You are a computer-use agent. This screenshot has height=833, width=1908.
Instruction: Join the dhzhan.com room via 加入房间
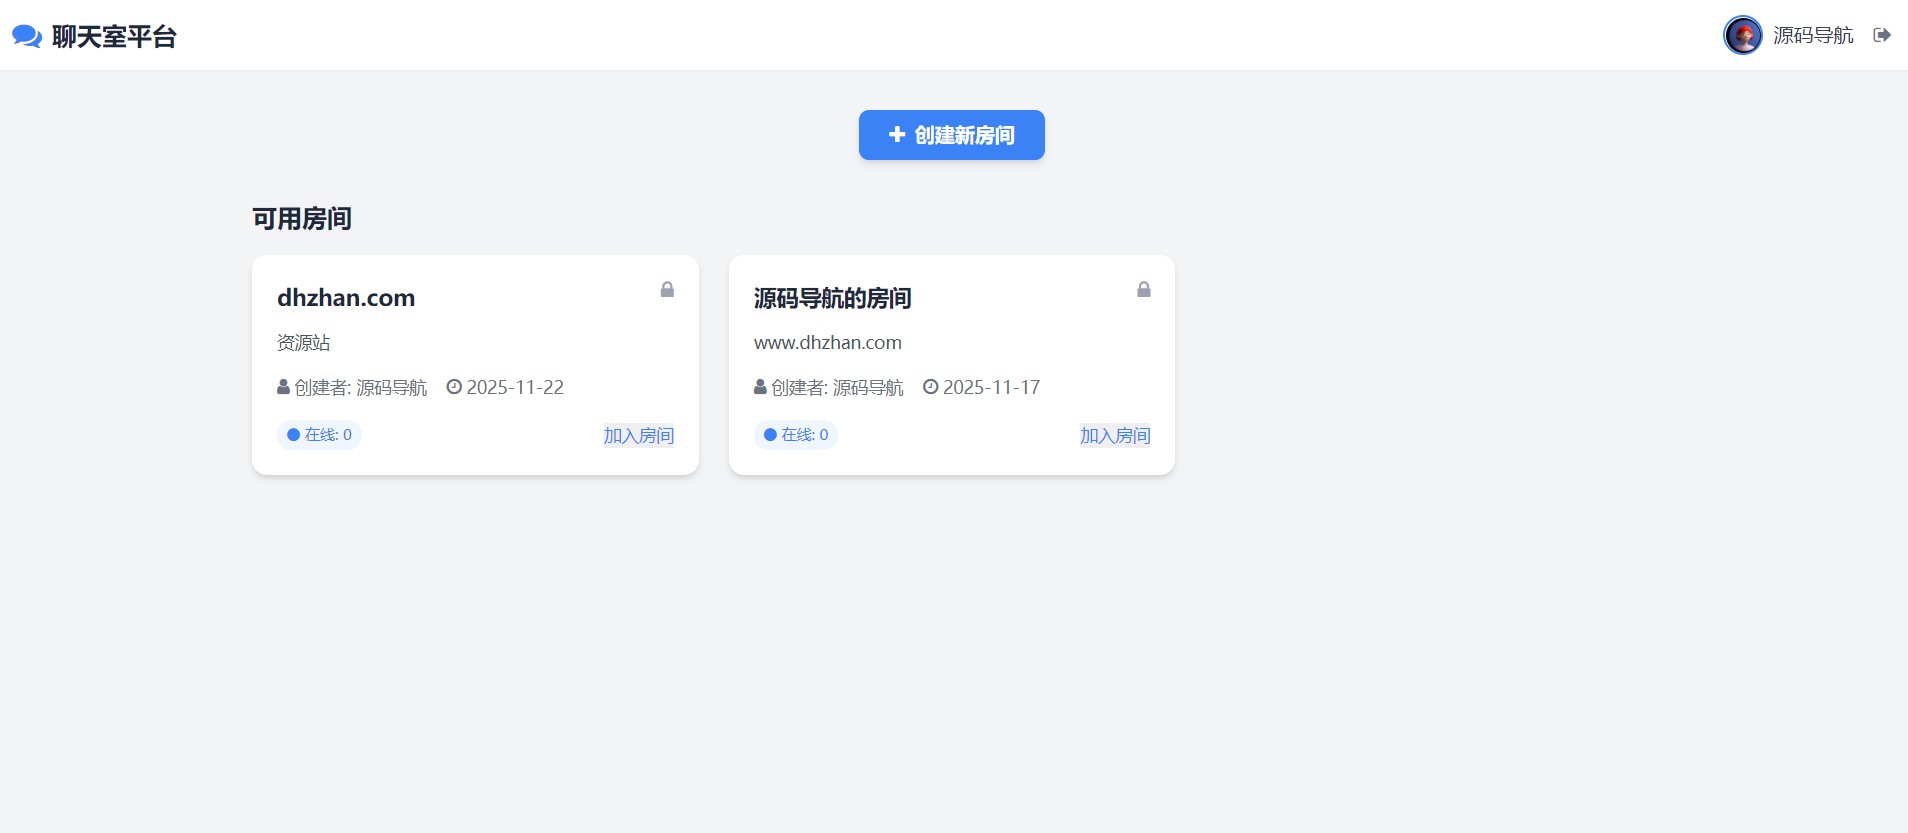coord(638,436)
